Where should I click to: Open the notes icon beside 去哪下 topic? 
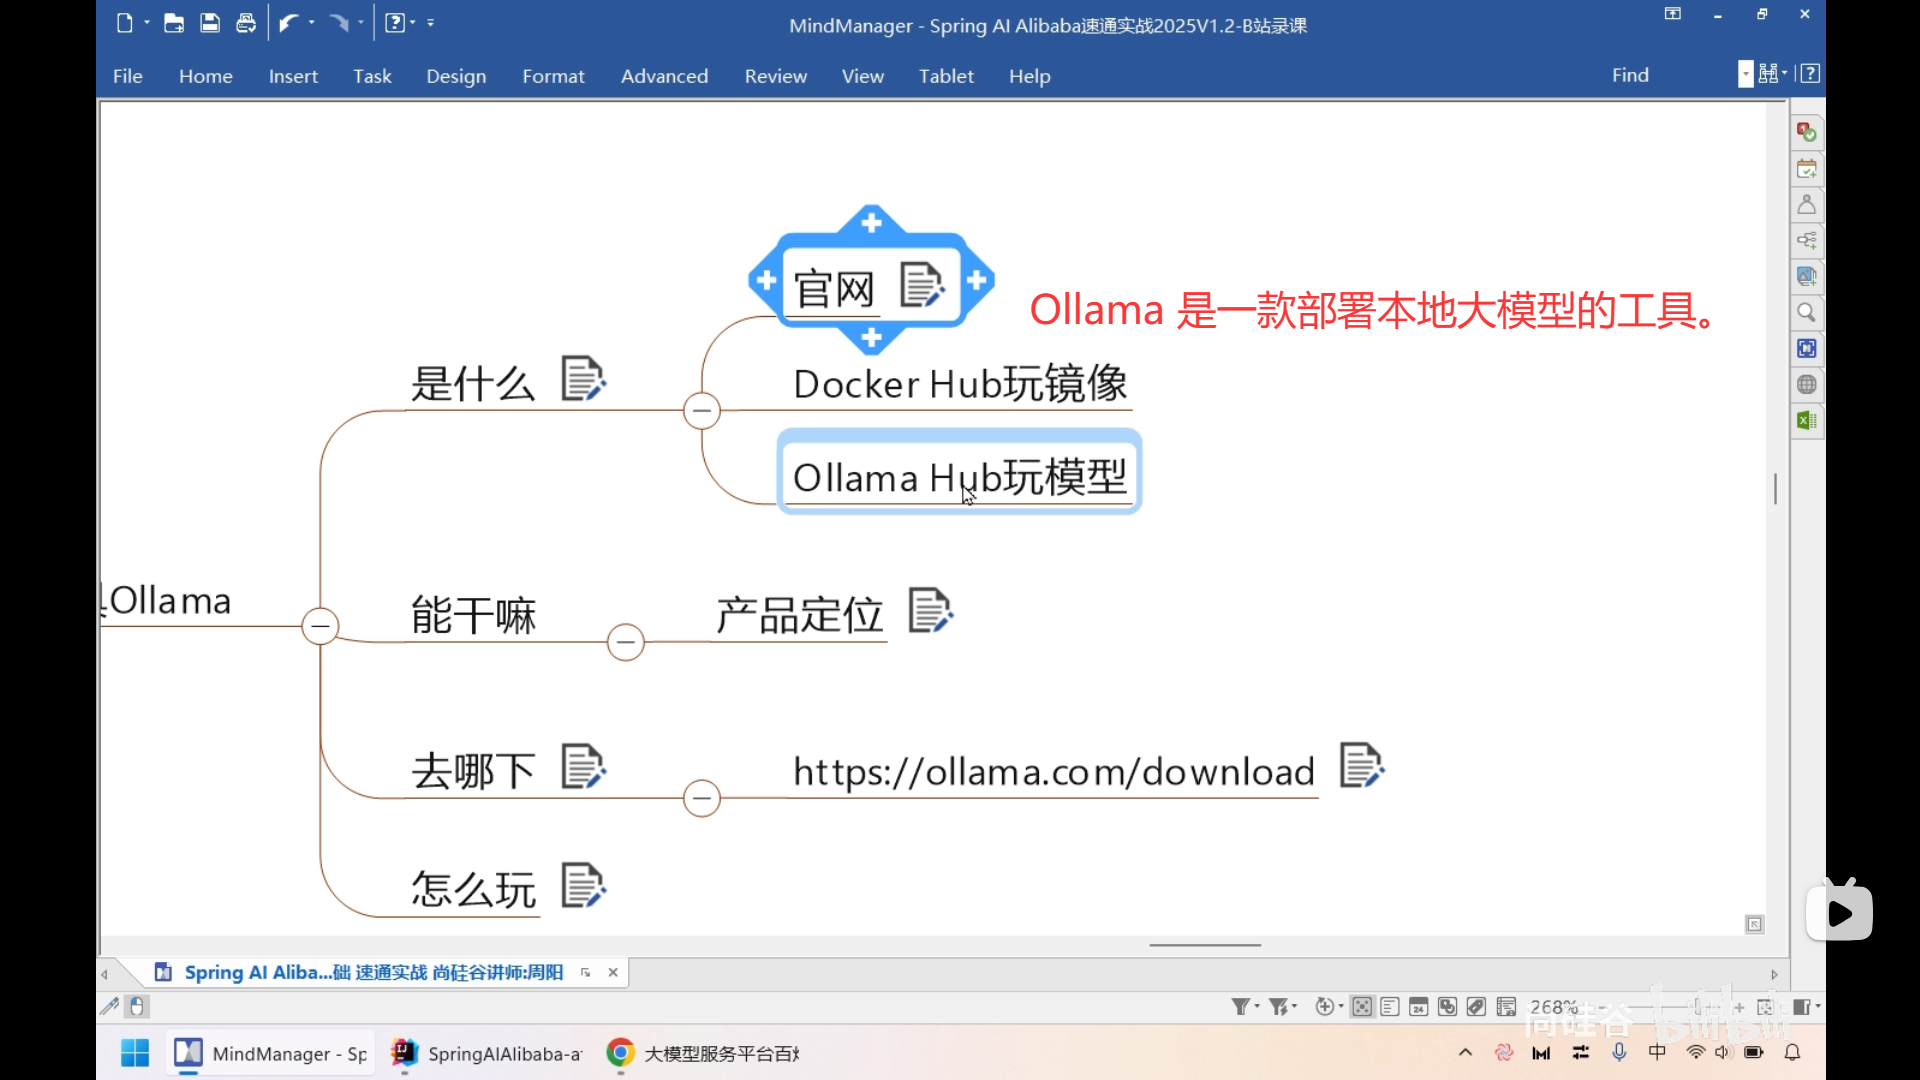tap(584, 767)
